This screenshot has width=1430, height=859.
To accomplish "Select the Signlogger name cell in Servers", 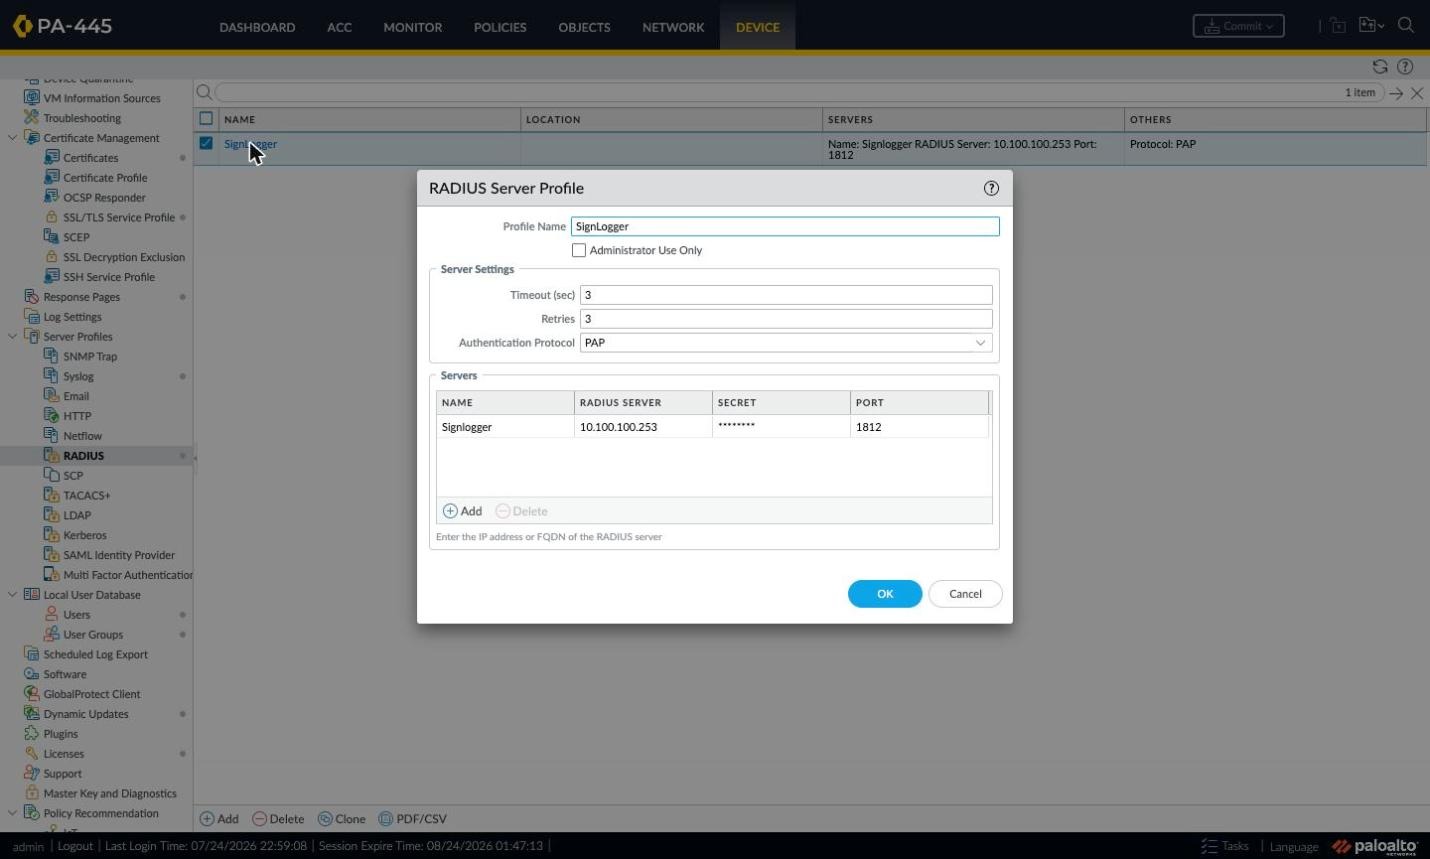I will [505, 427].
